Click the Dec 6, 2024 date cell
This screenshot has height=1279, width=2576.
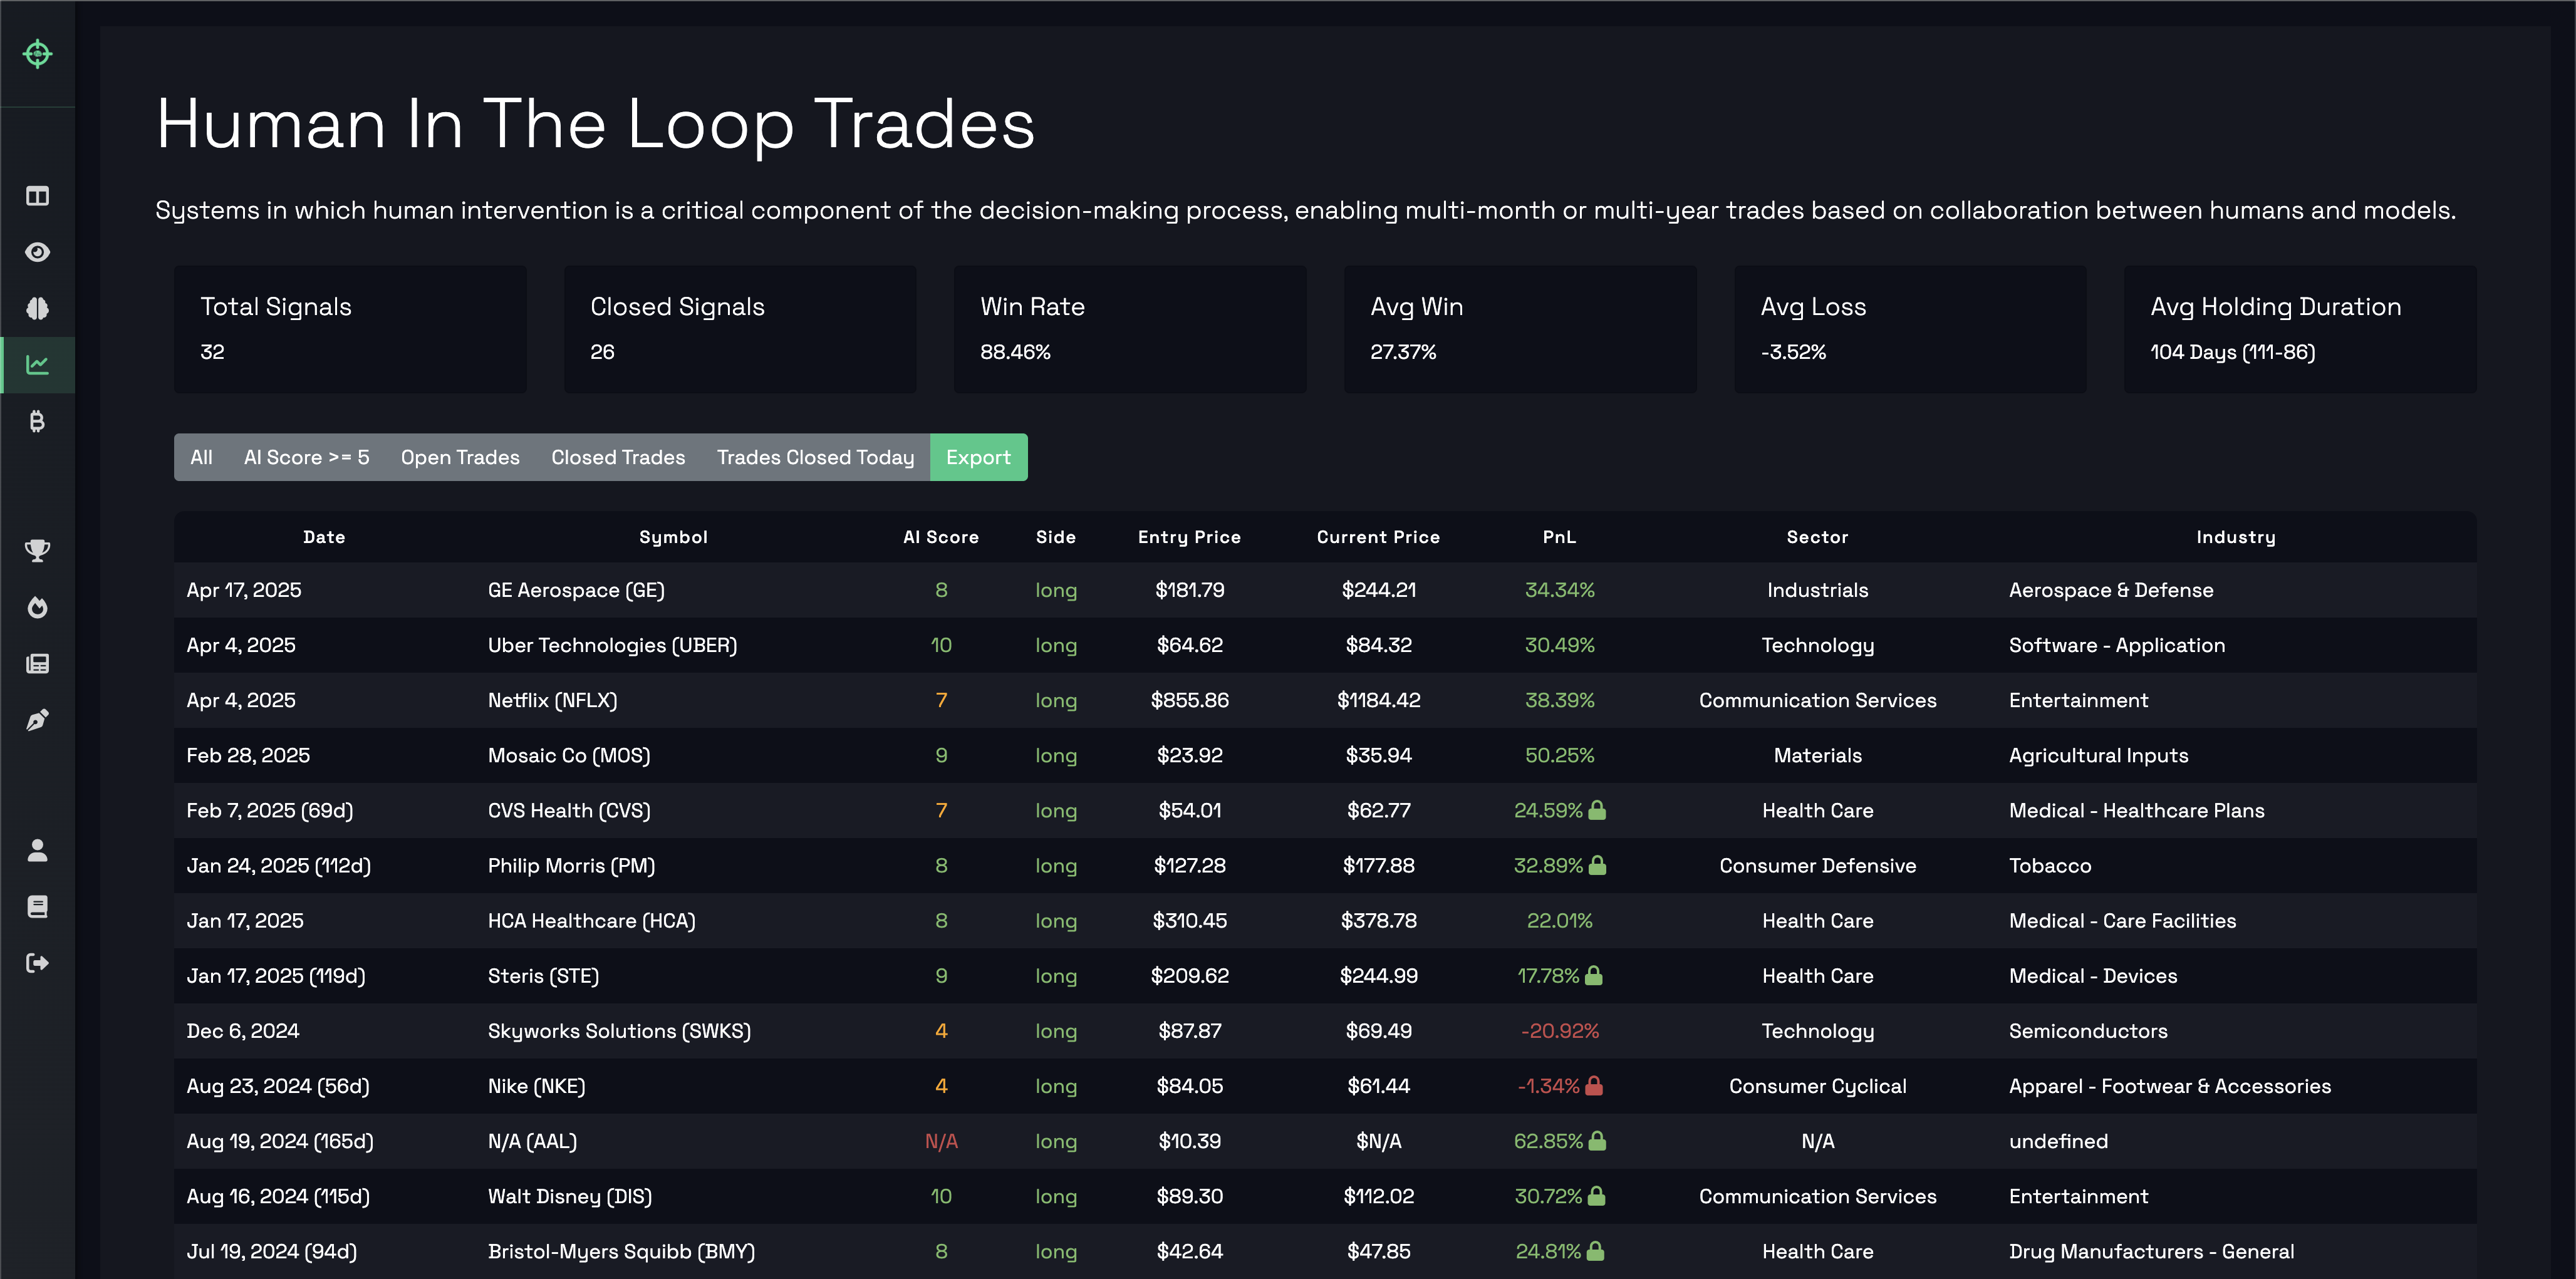tap(243, 1030)
